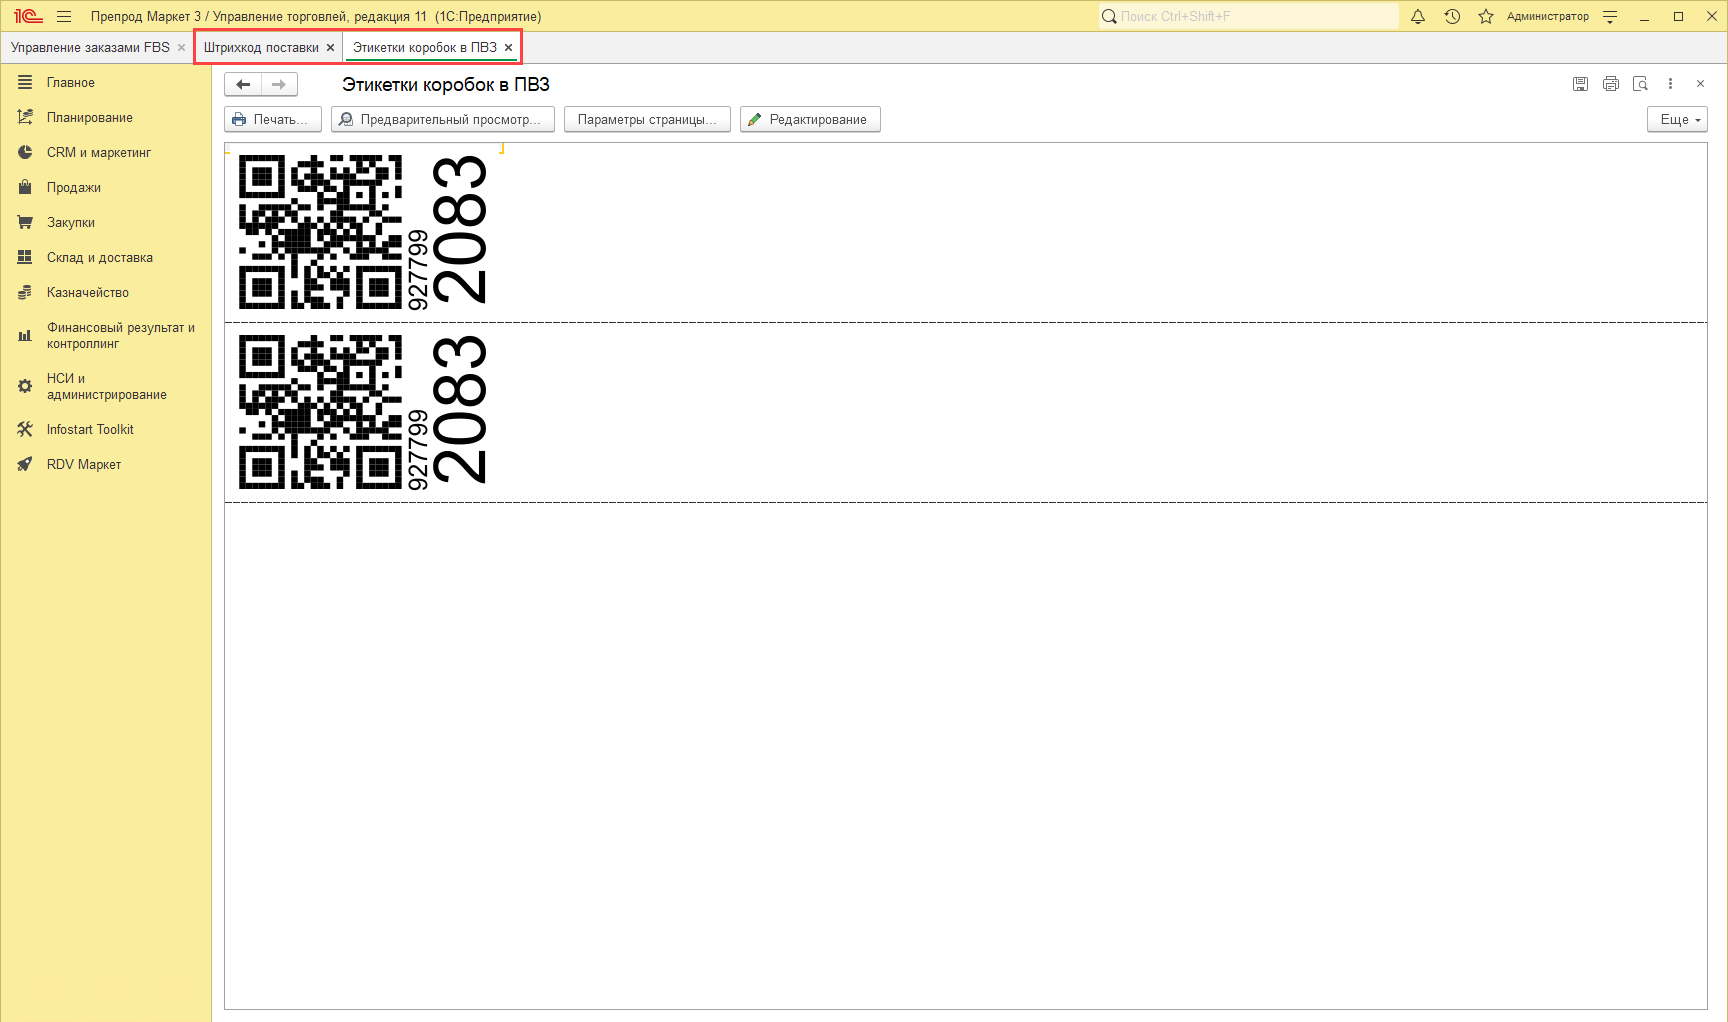Open RDV Маркет rocket icon
Image resolution: width=1728 pixels, height=1022 pixels.
(x=25, y=465)
